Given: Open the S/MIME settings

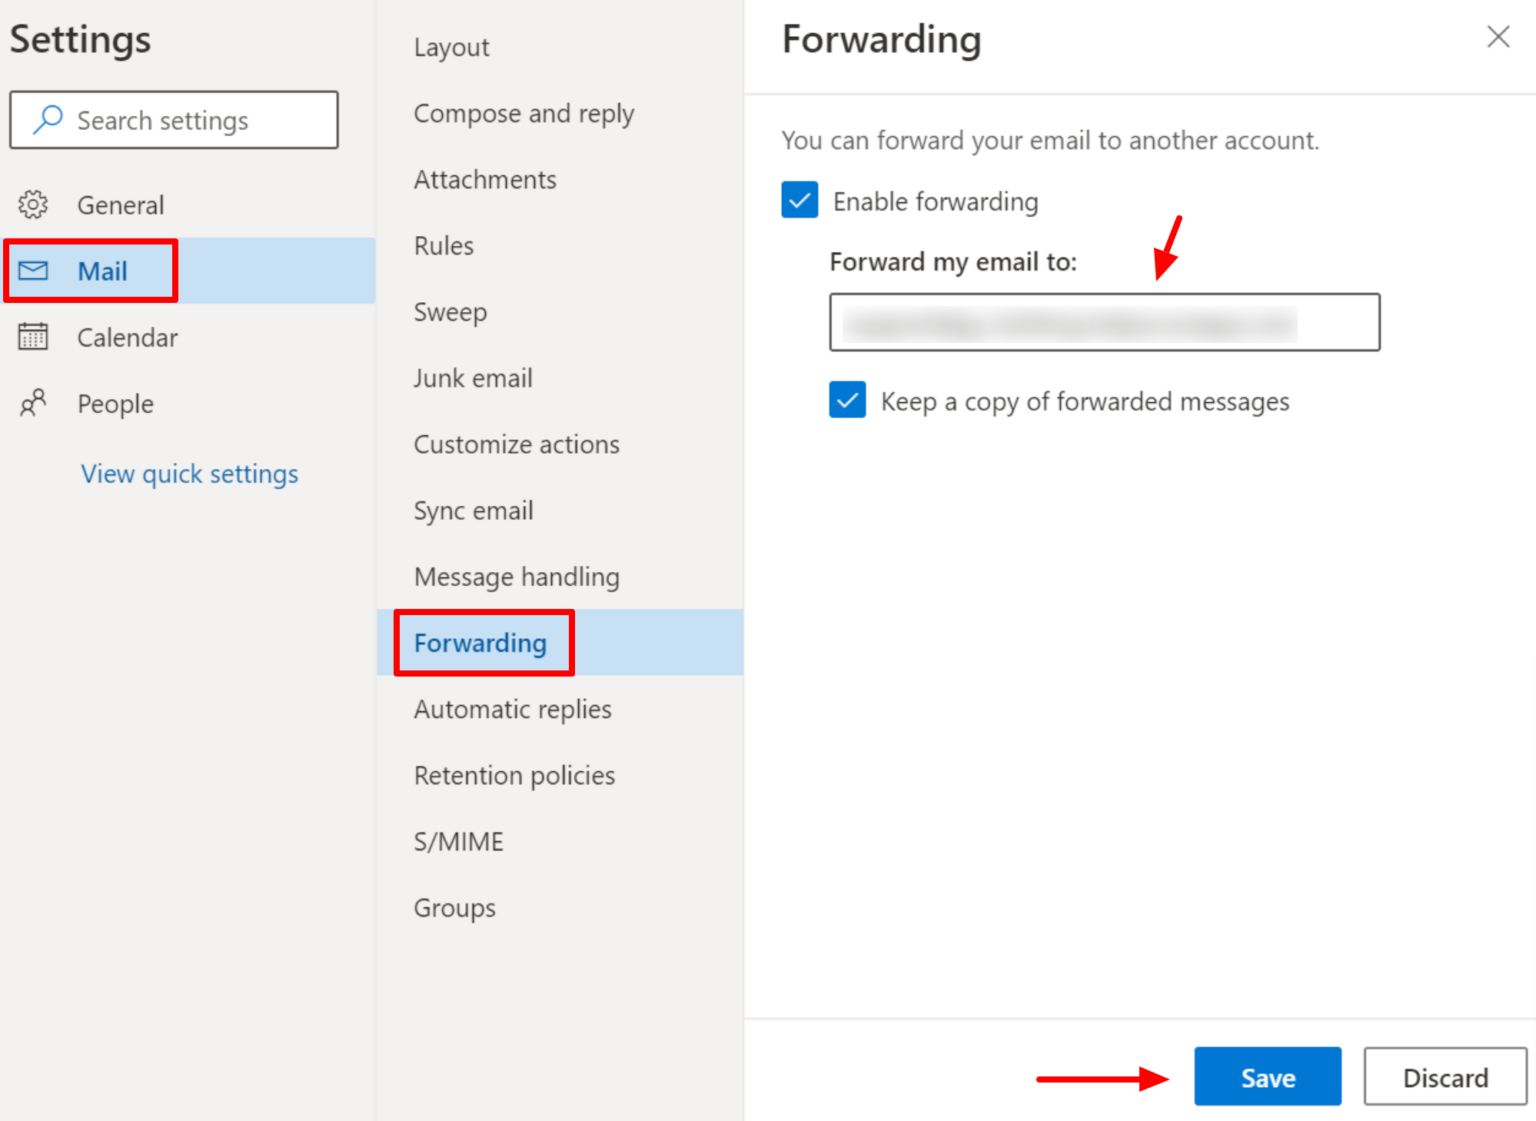Looking at the screenshot, I should click(458, 841).
